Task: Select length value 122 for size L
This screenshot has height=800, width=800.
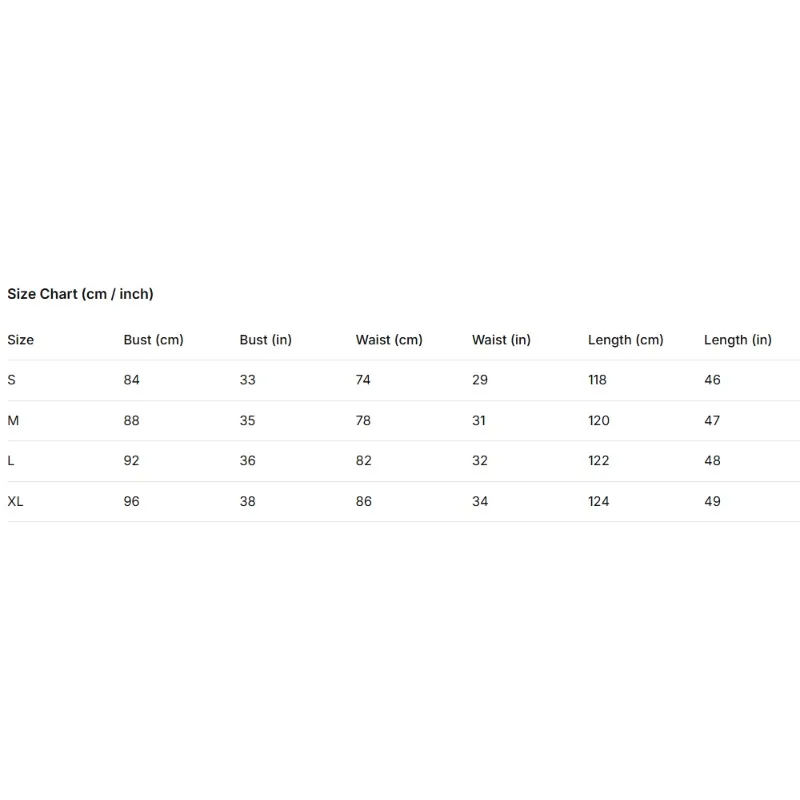Action: point(598,461)
